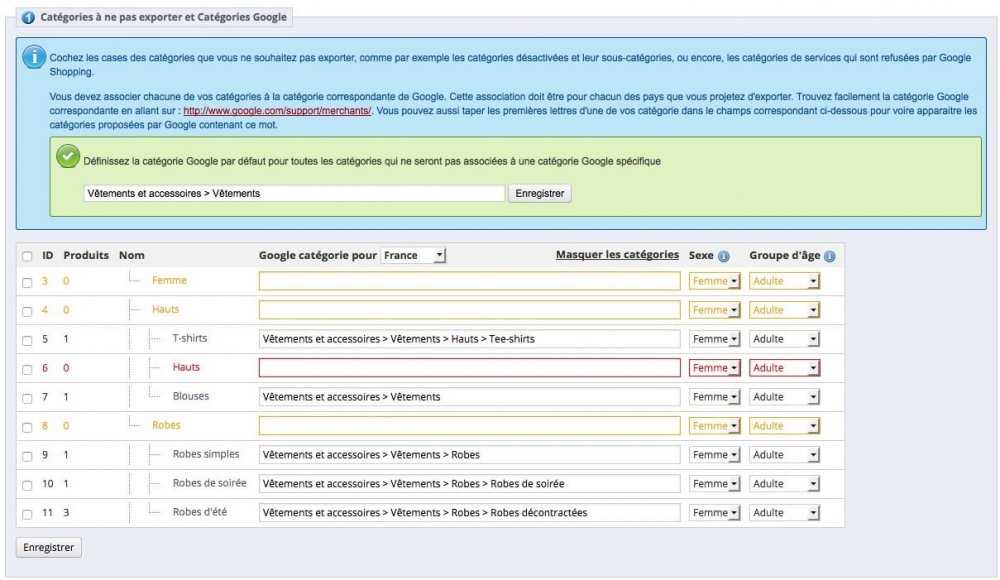Check the box for category ID 6 Hauts

pyautogui.click(x=27, y=369)
